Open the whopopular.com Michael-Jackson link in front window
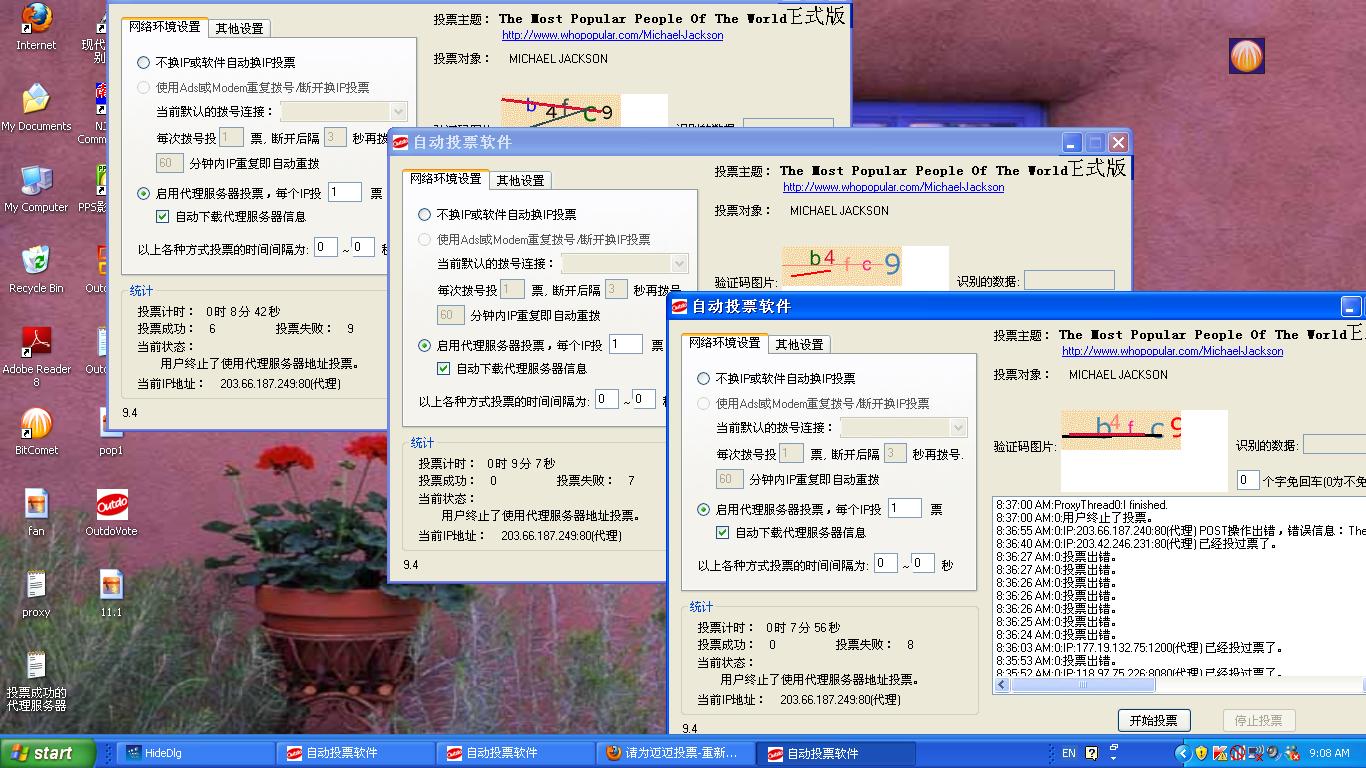Image resolution: width=1366 pixels, height=768 pixels. pyautogui.click(x=1172, y=351)
